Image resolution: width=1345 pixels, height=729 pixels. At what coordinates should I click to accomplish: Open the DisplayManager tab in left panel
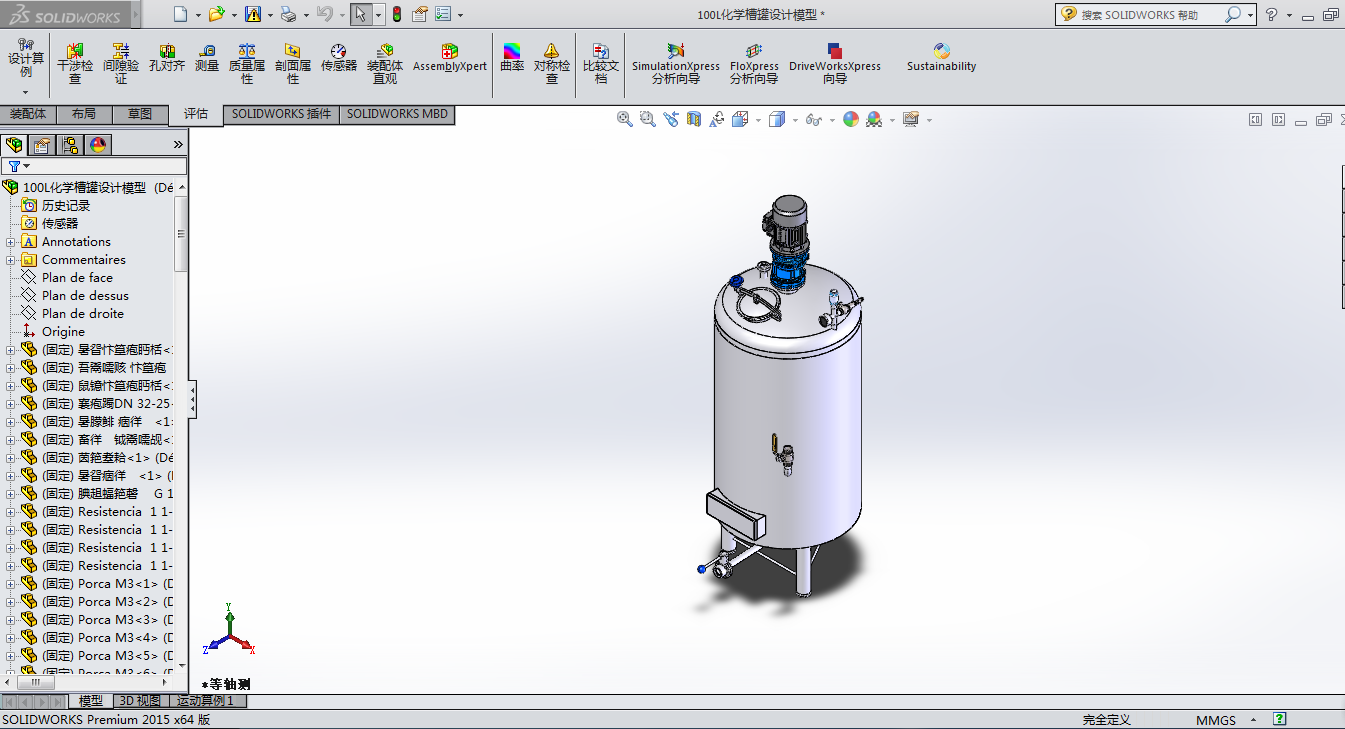[98, 145]
